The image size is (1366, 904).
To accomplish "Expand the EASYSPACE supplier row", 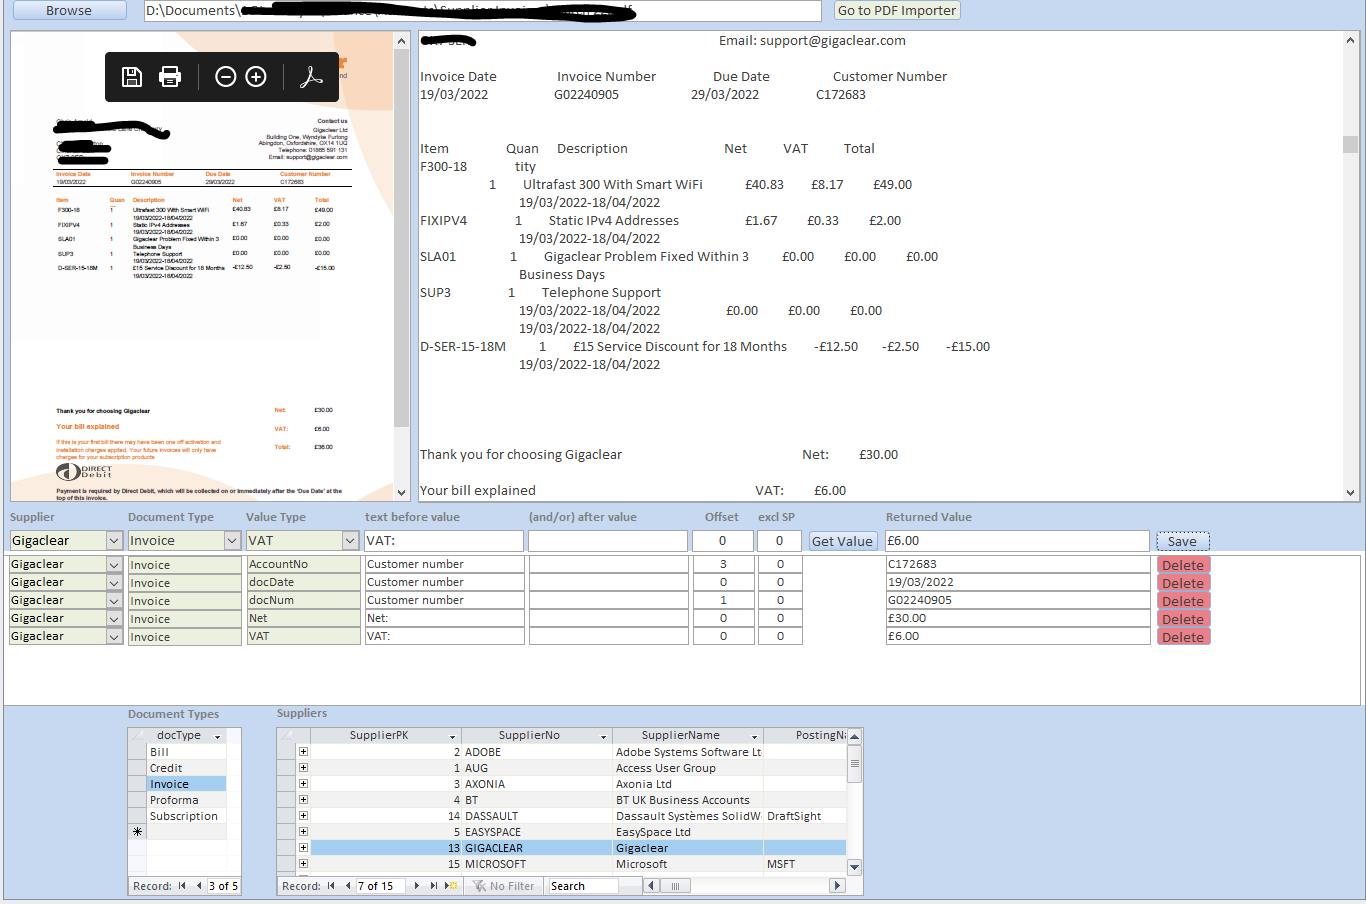I will [x=303, y=832].
